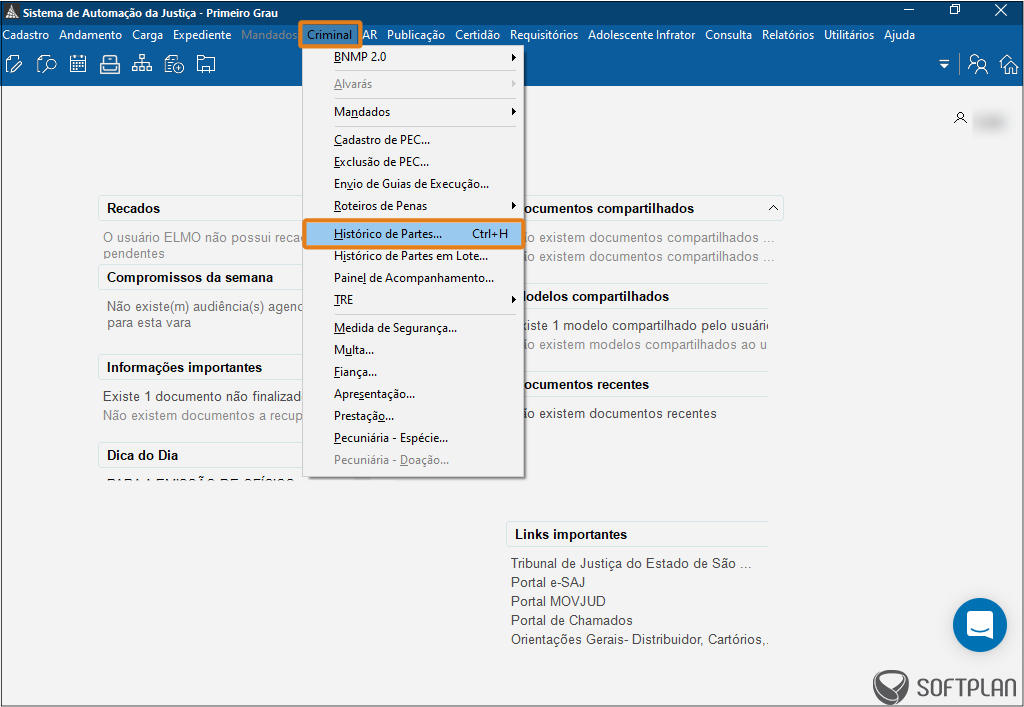Click the folder toolbar icon
Screen dimensions: 1024x707
click(x=206, y=64)
